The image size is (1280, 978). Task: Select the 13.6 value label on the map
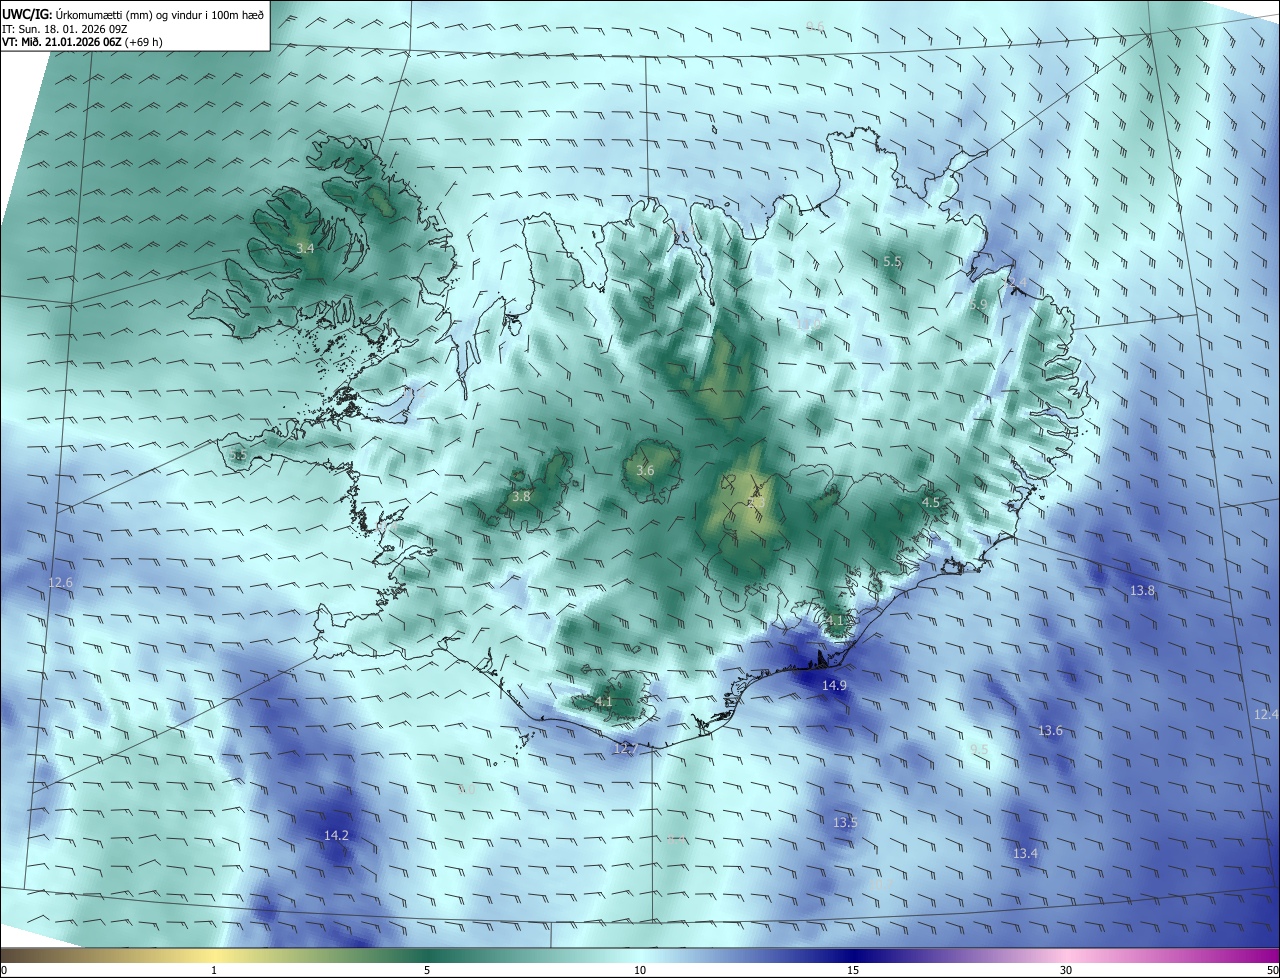click(x=1050, y=731)
